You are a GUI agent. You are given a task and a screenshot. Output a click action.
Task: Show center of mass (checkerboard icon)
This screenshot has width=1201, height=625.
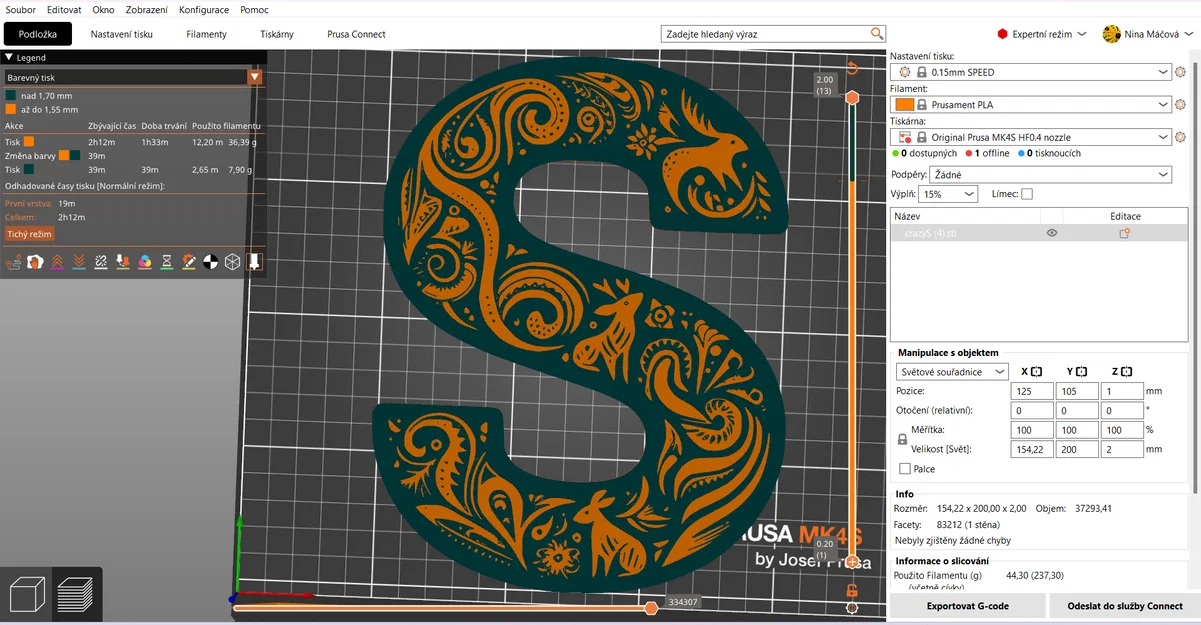tap(210, 262)
